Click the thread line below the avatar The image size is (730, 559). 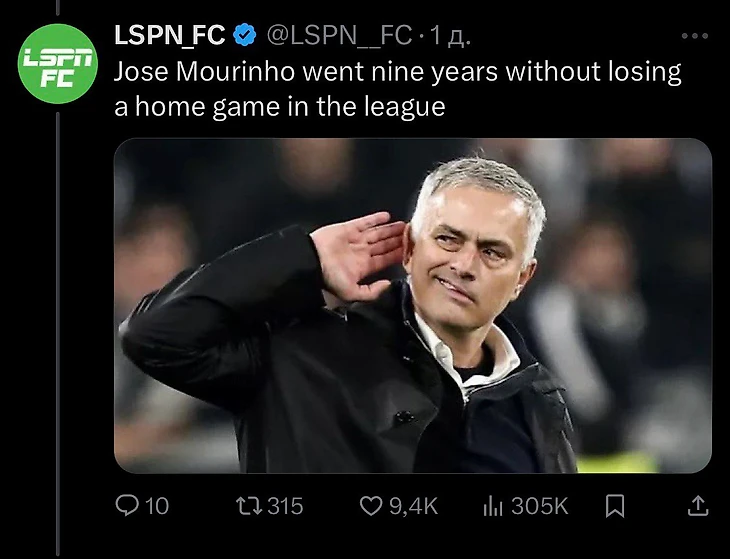pyautogui.click(x=58, y=300)
